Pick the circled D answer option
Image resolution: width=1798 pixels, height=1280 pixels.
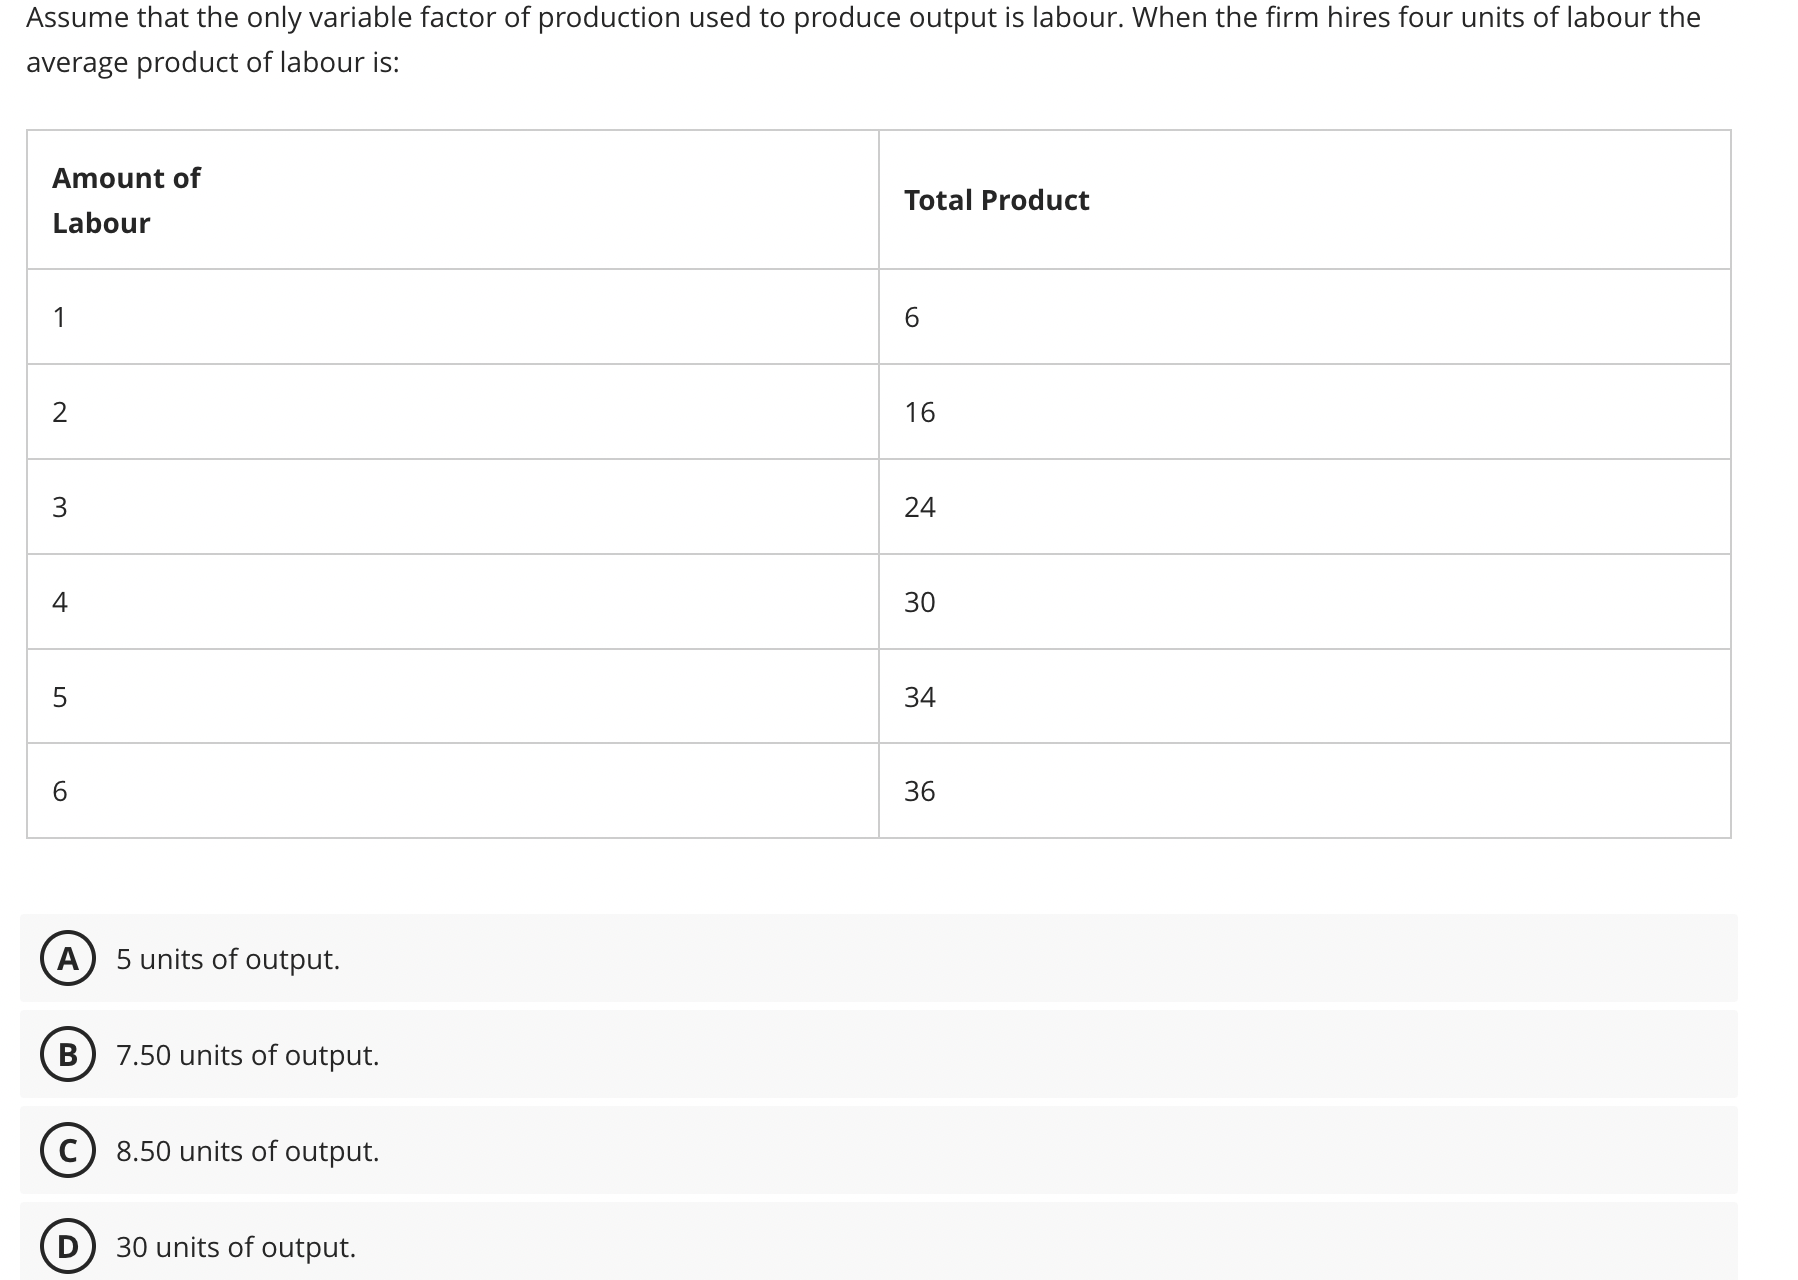pyautogui.click(x=68, y=1247)
